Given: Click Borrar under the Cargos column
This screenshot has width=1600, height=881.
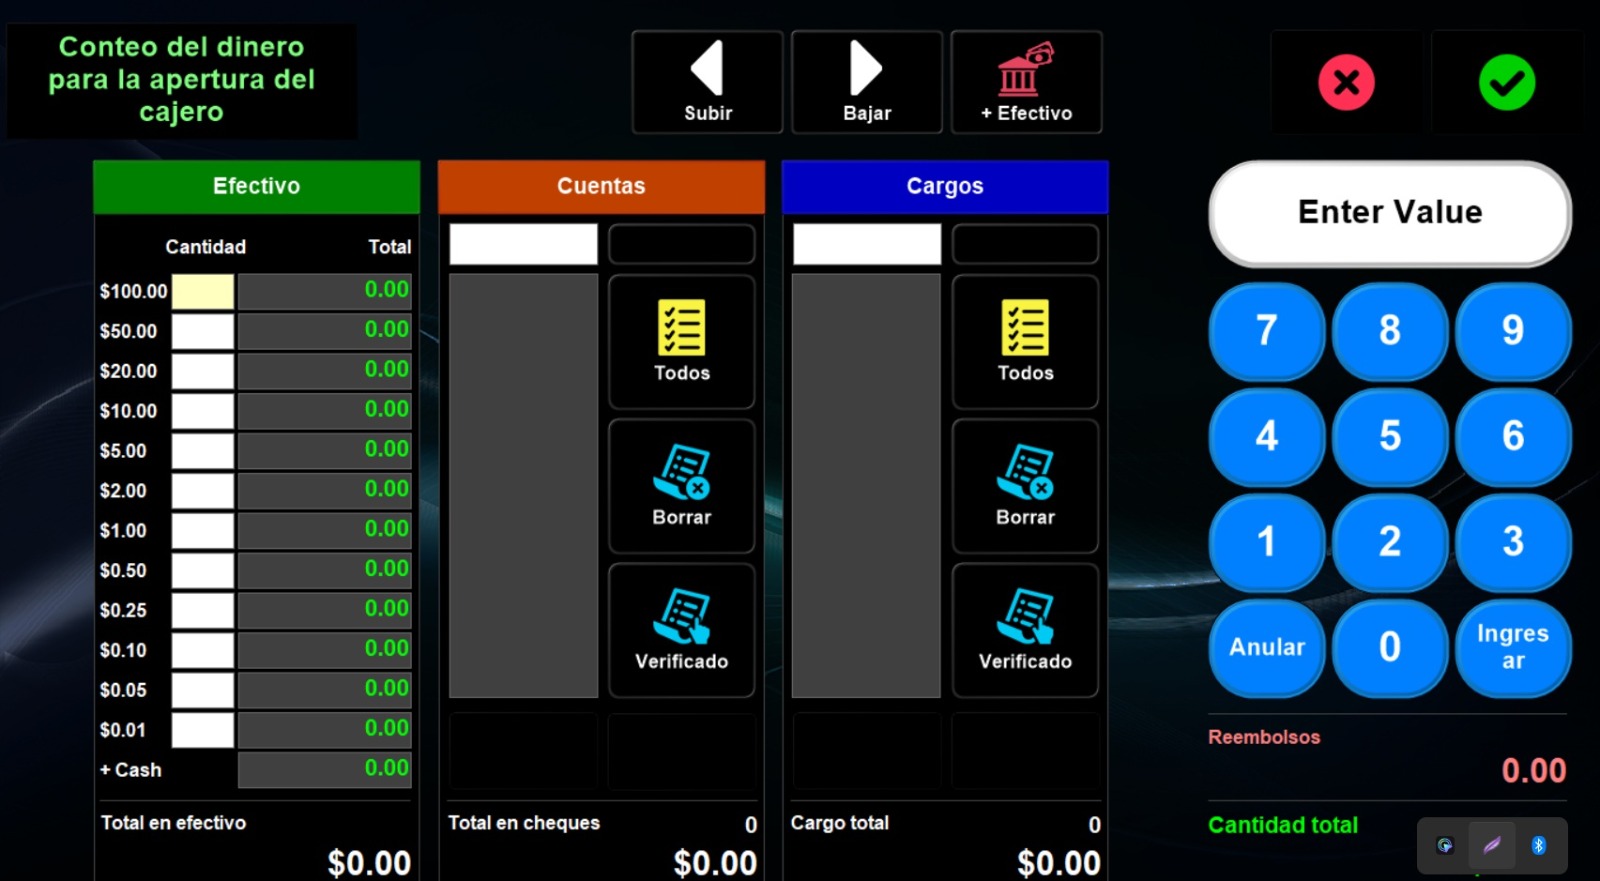Looking at the screenshot, I should click(1025, 486).
